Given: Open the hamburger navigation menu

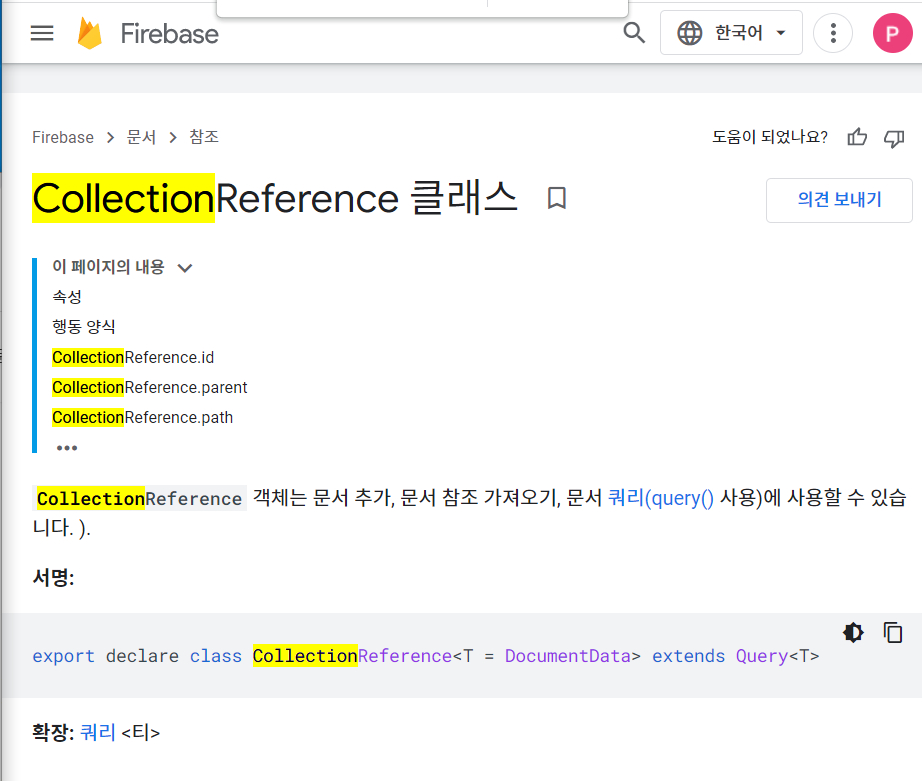Looking at the screenshot, I should [42, 33].
